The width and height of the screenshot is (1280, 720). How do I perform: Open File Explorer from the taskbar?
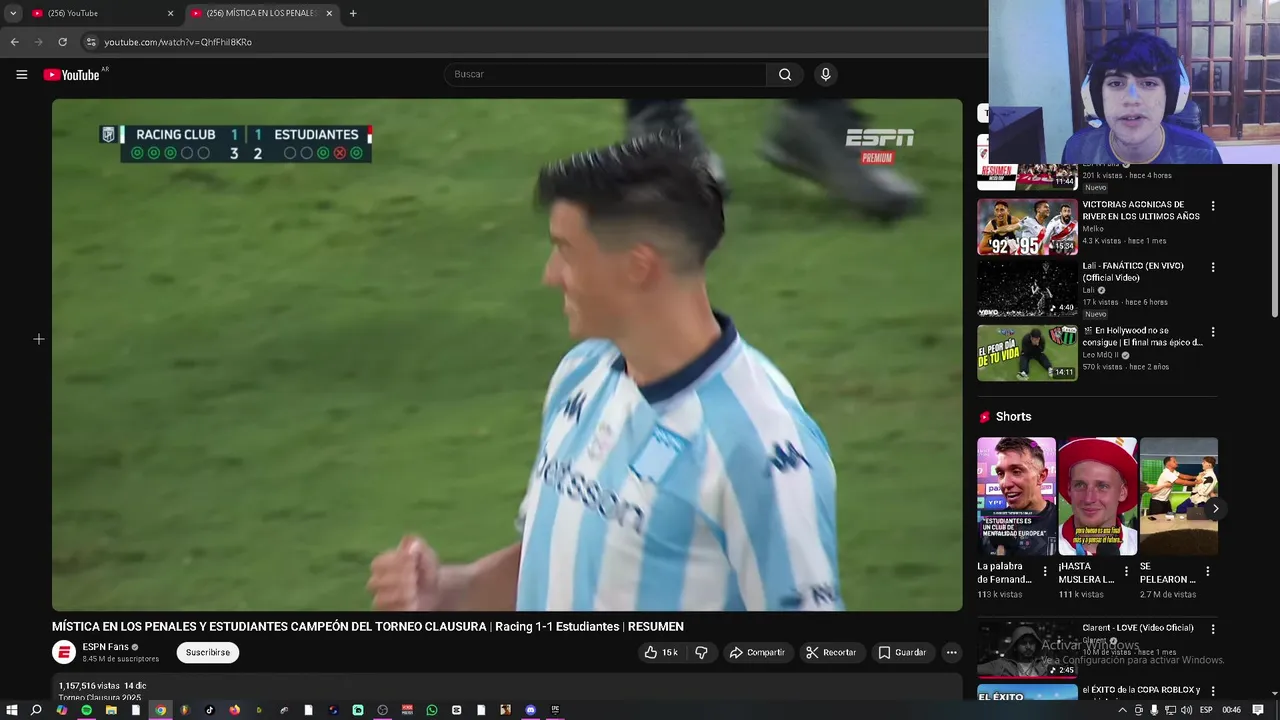[x=111, y=710]
